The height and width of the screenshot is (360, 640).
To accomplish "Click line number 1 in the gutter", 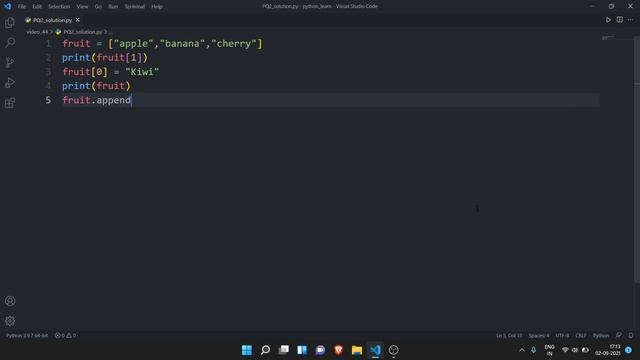I will 48,44.
